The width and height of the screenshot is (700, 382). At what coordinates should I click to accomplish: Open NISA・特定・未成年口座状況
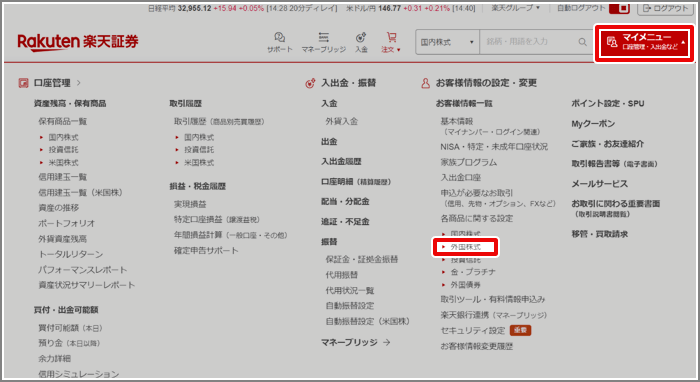(x=494, y=147)
